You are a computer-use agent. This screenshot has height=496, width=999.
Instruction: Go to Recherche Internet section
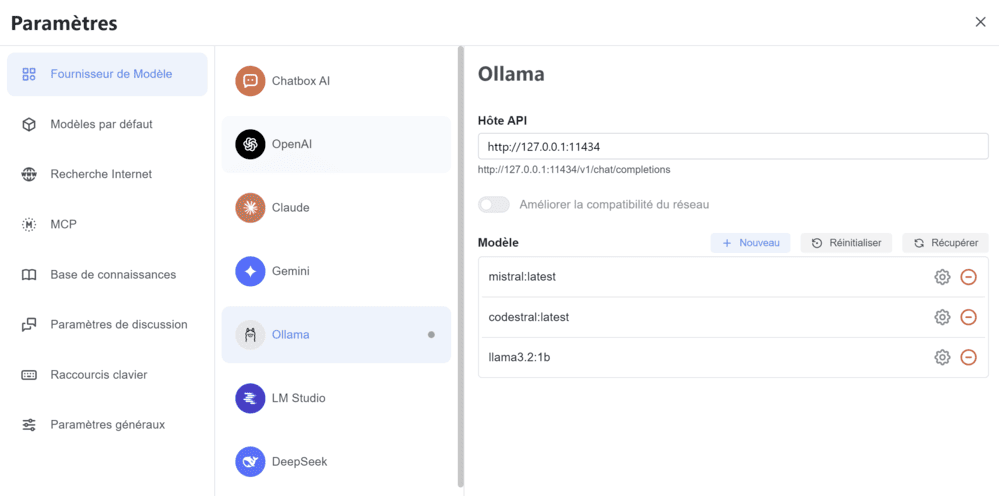pos(101,174)
